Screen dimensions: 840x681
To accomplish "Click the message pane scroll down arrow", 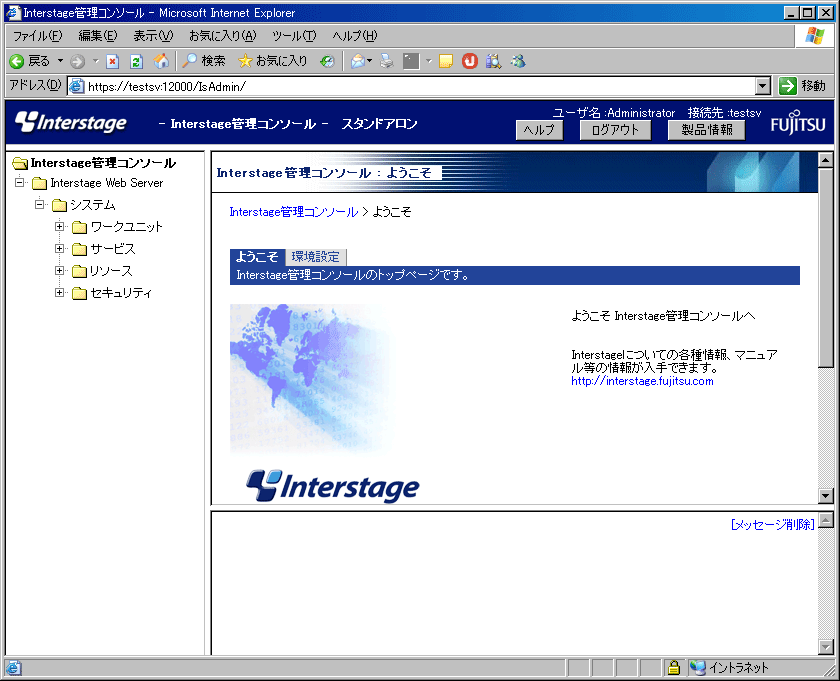I will [x=826, y=647].
